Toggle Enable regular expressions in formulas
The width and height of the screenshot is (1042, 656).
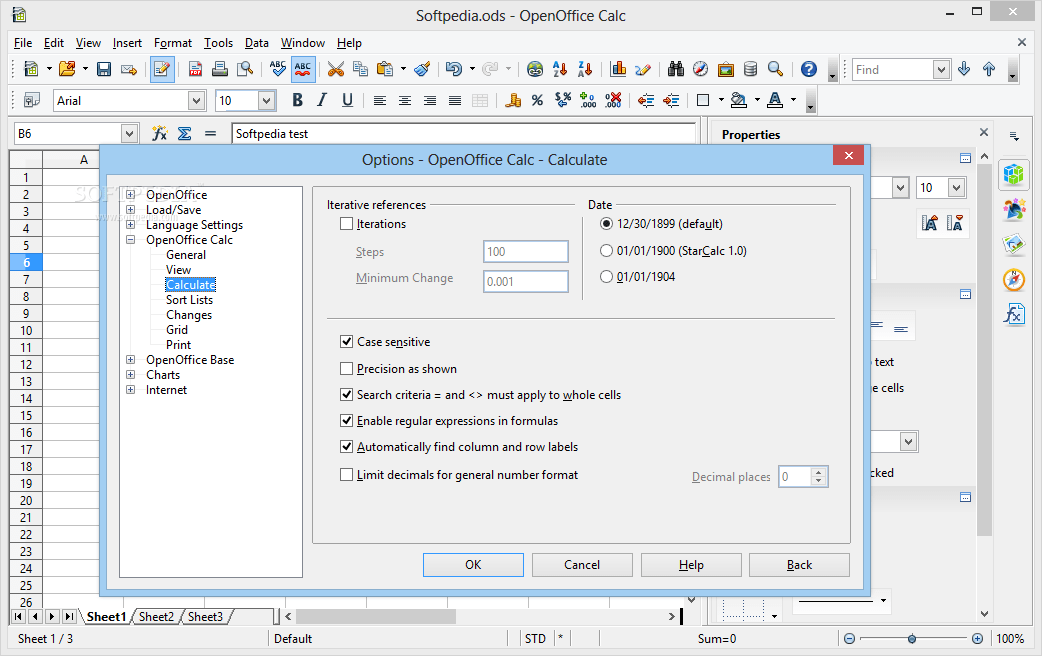coord(346,421)
